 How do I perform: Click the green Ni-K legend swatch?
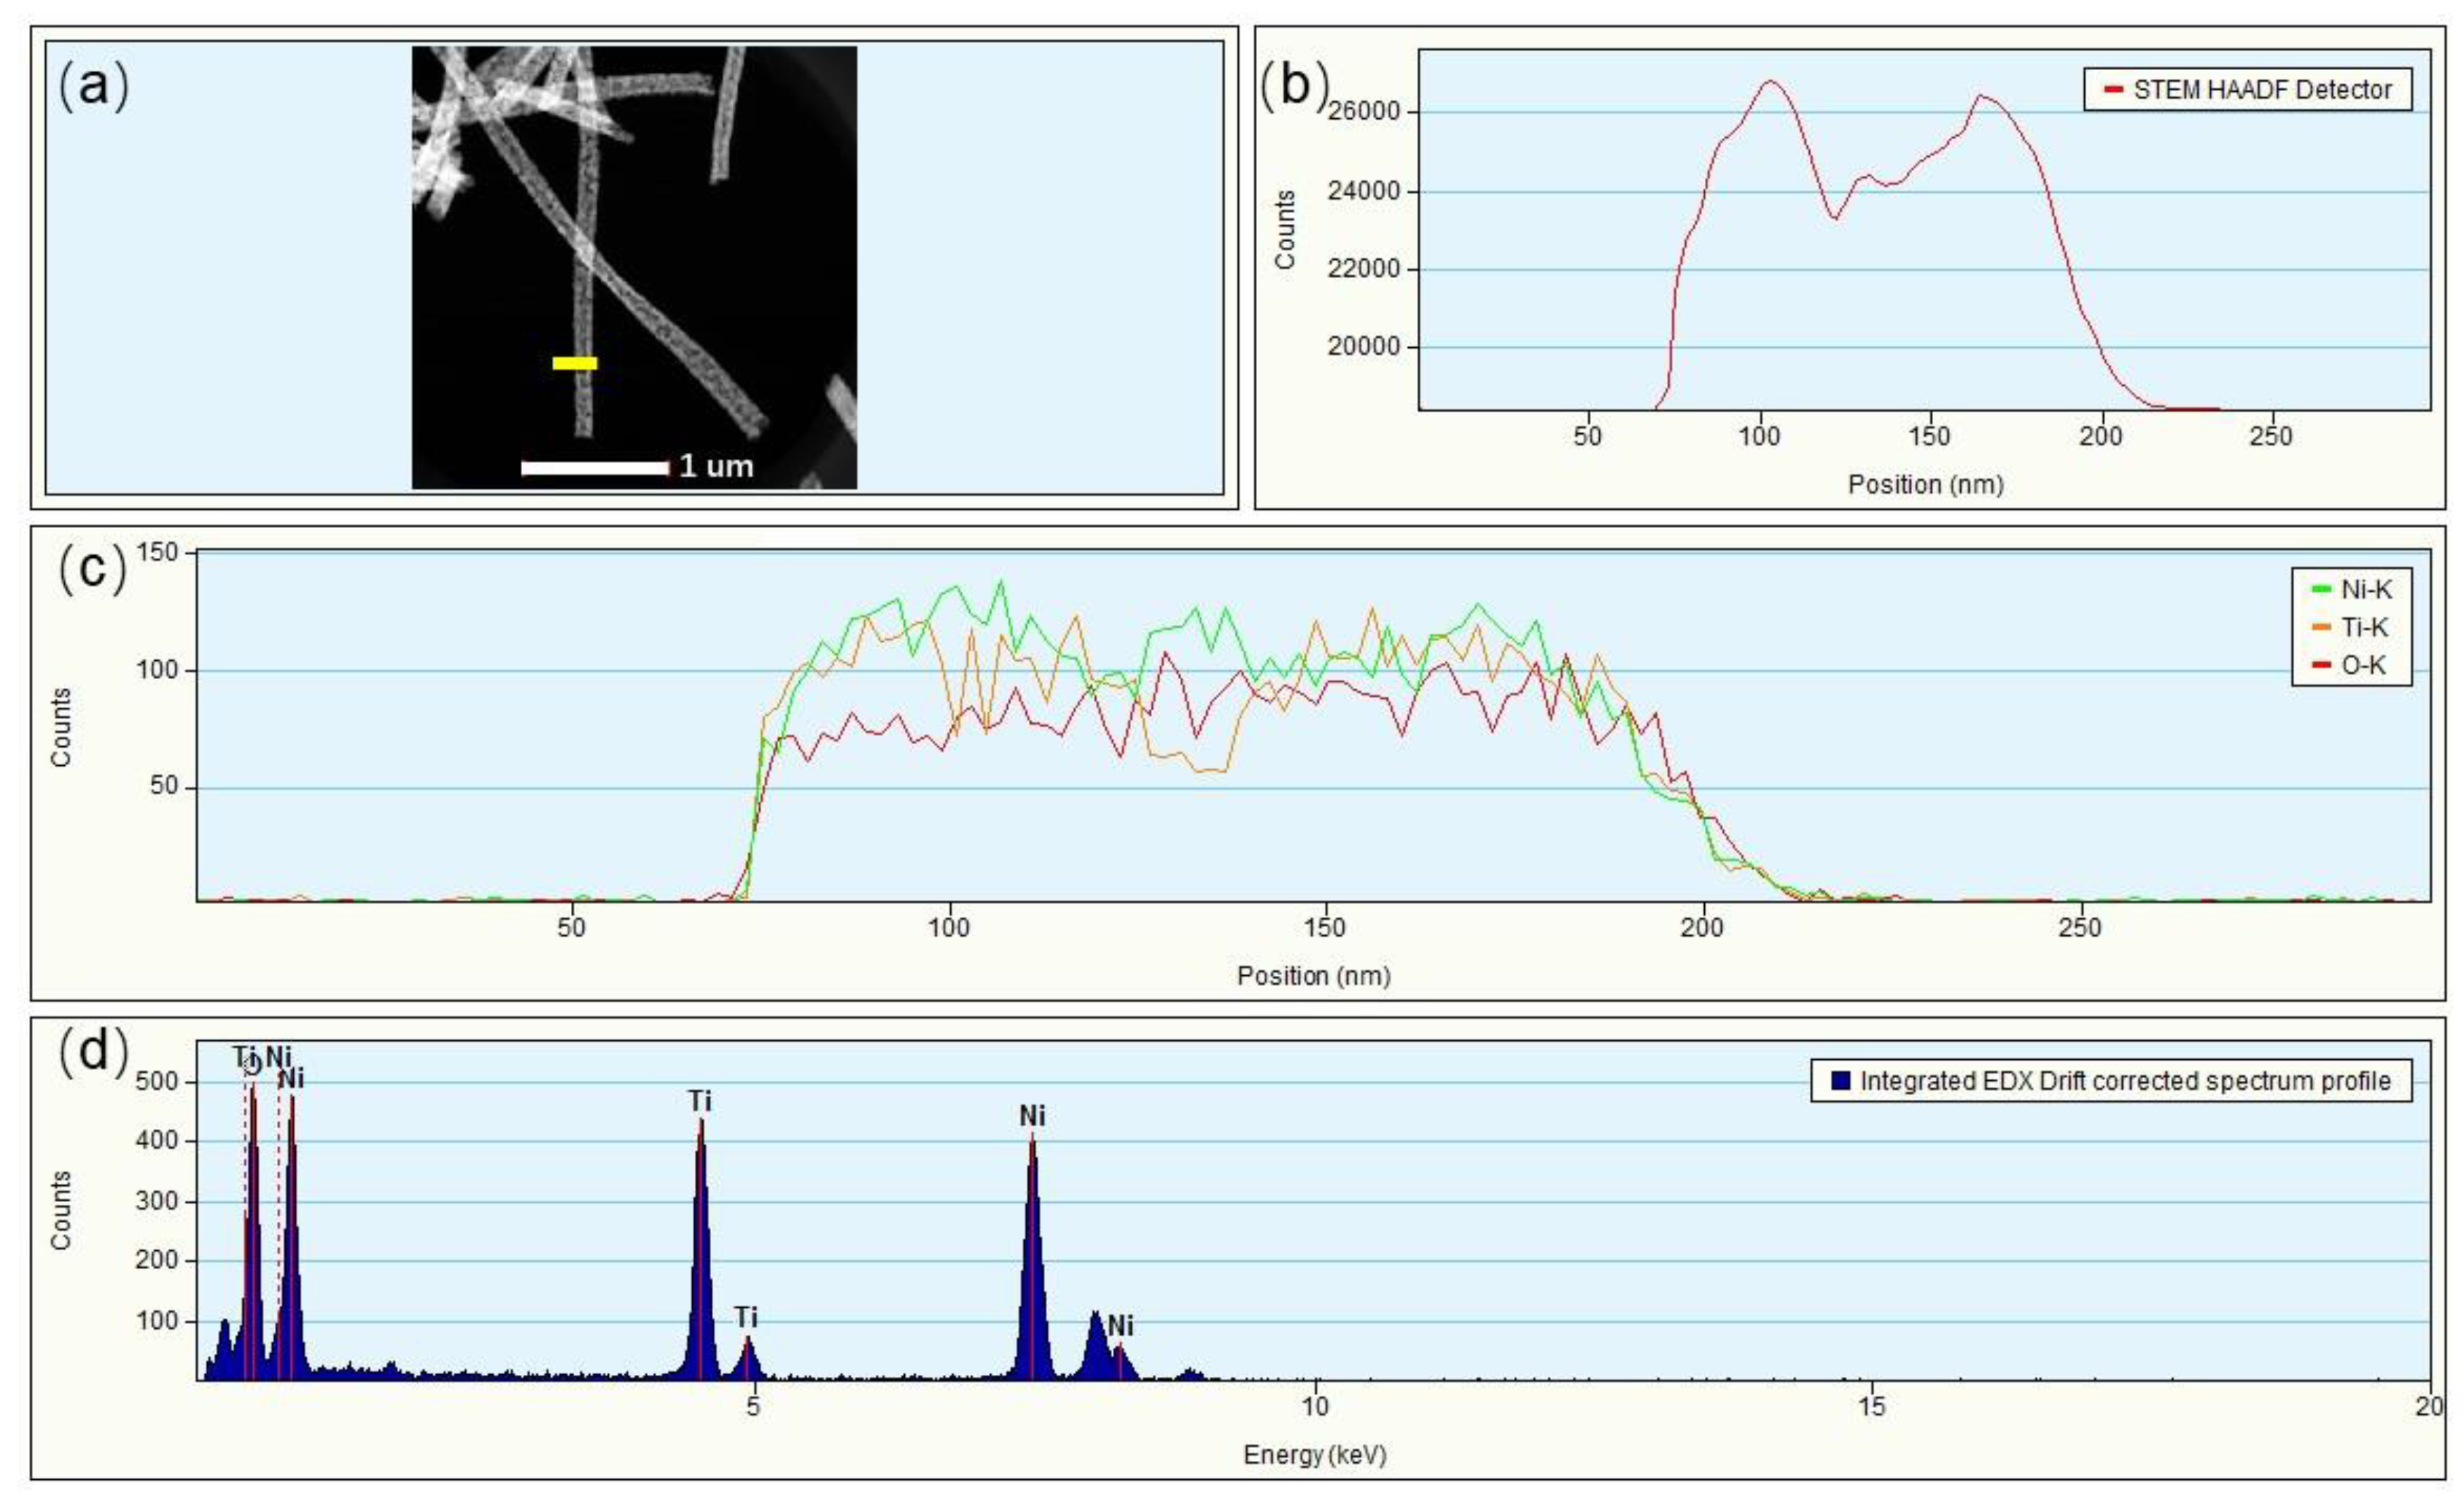coord(2322,590)
